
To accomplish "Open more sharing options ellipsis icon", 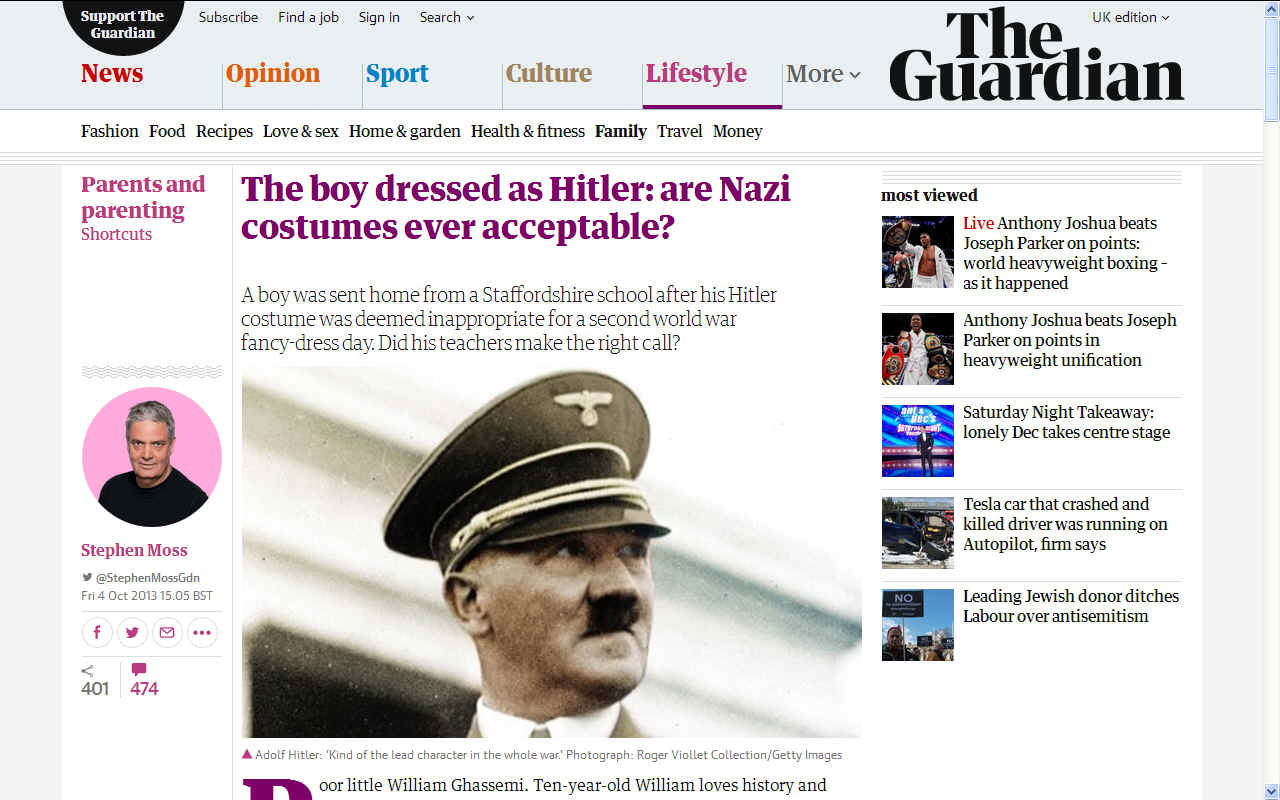I will [202, 632].
